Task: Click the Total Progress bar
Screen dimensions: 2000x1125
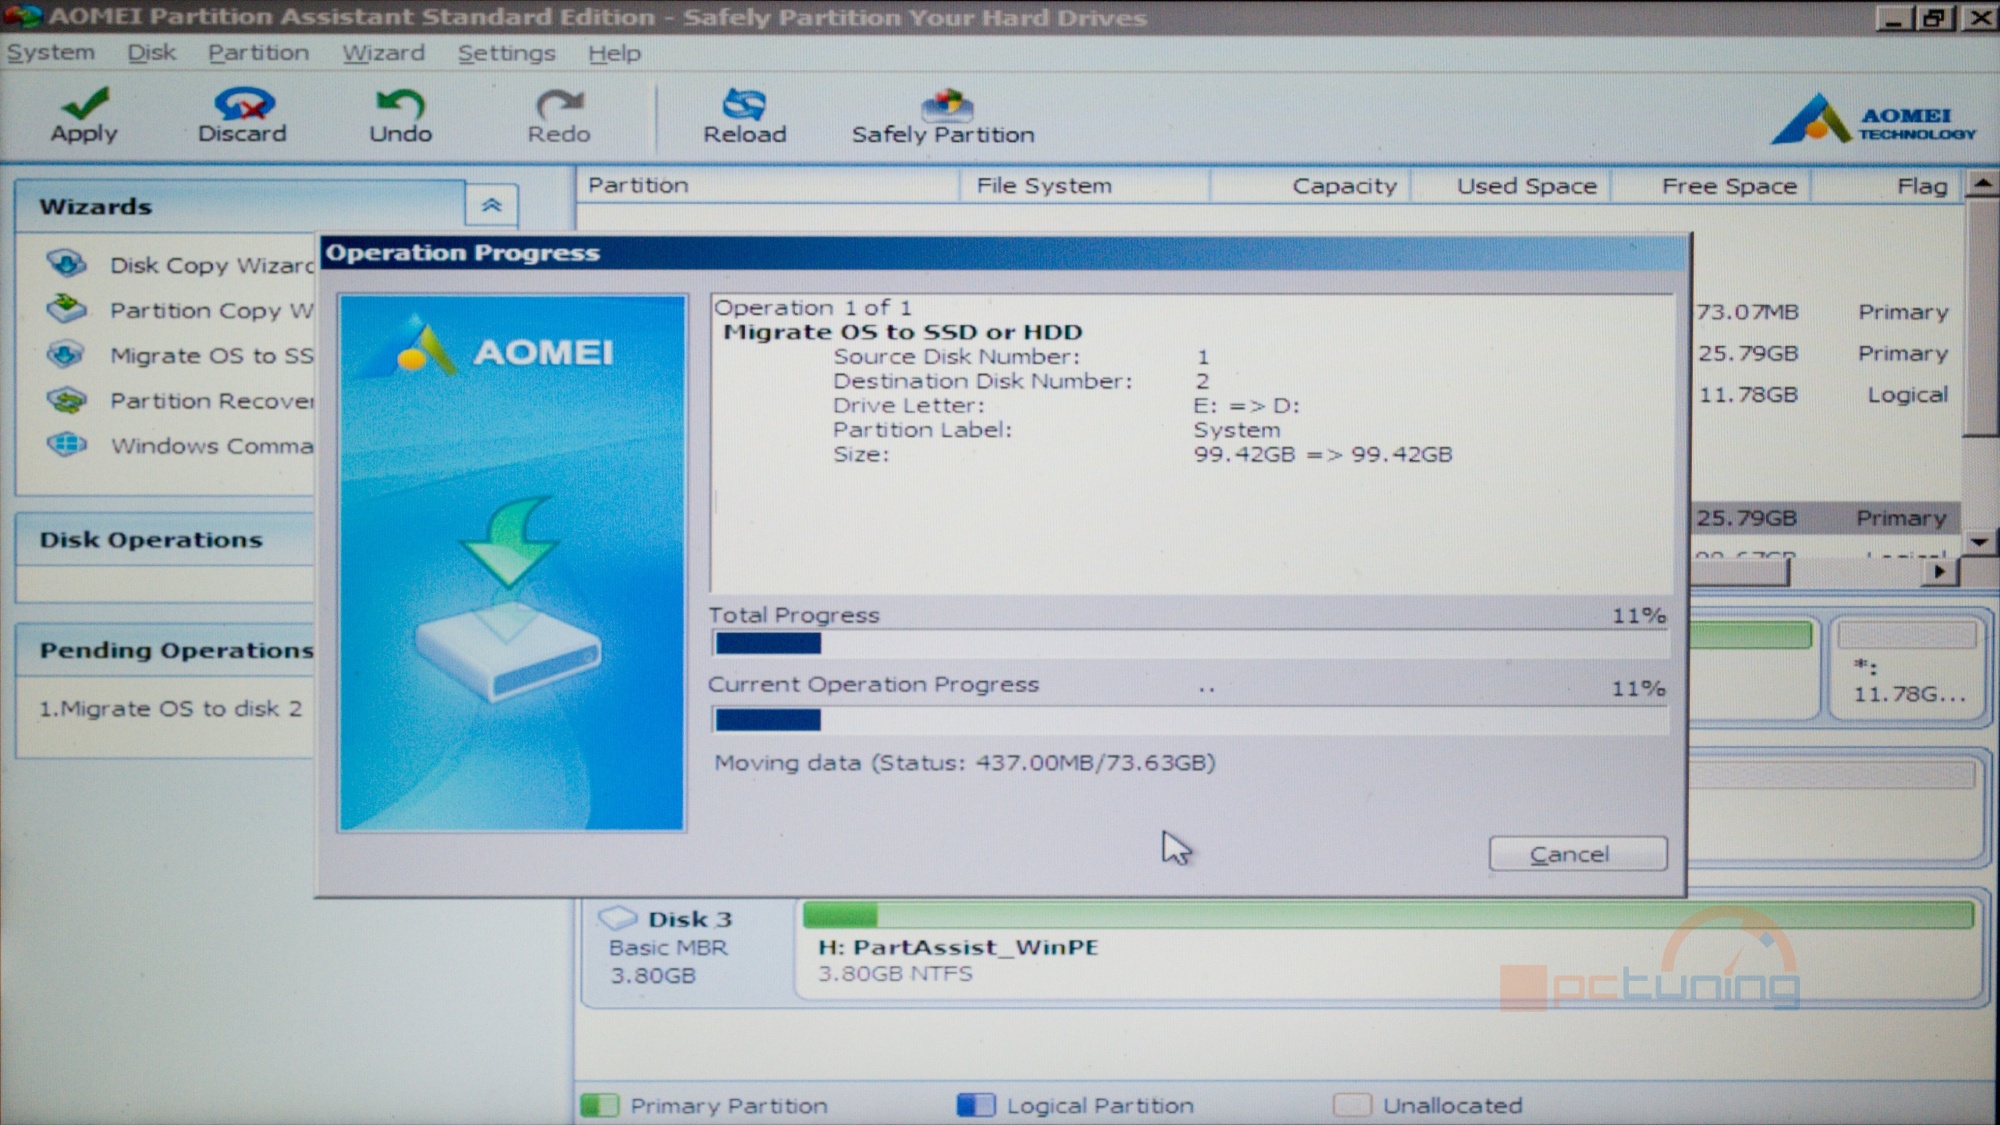Action: (x=1189, y=643)
